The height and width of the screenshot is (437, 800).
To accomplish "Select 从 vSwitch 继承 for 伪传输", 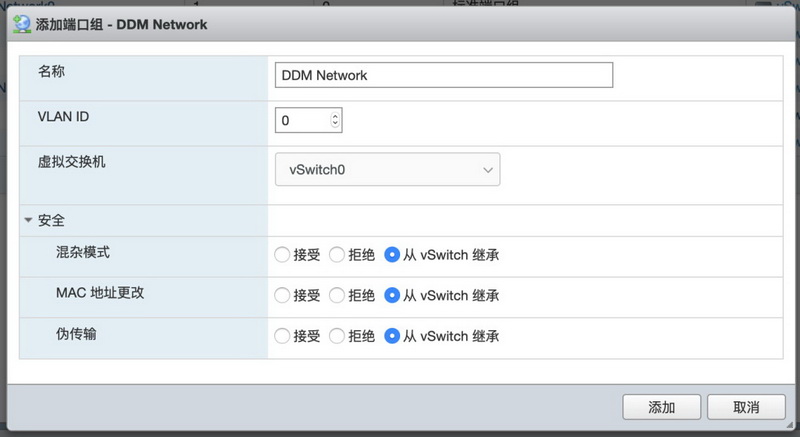I will click(x=393, y=336).
